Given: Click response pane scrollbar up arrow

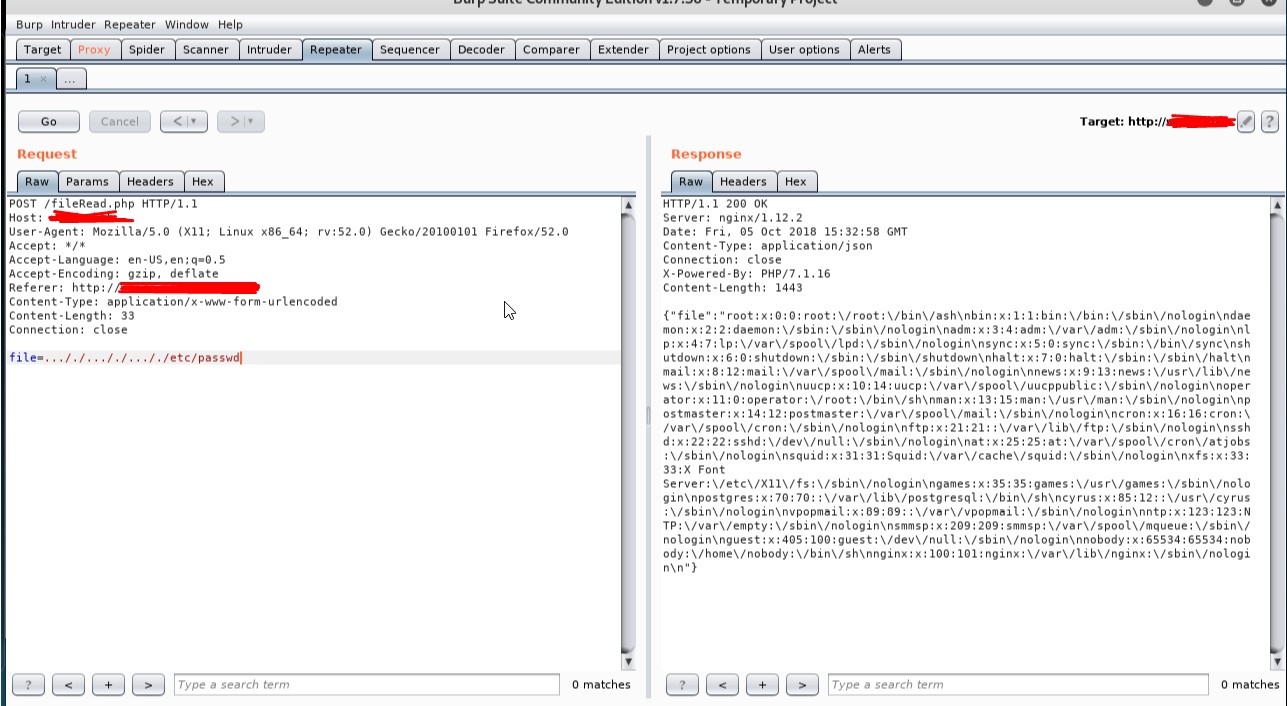Looking at the screenshot, I should (x=1276, y=205).
